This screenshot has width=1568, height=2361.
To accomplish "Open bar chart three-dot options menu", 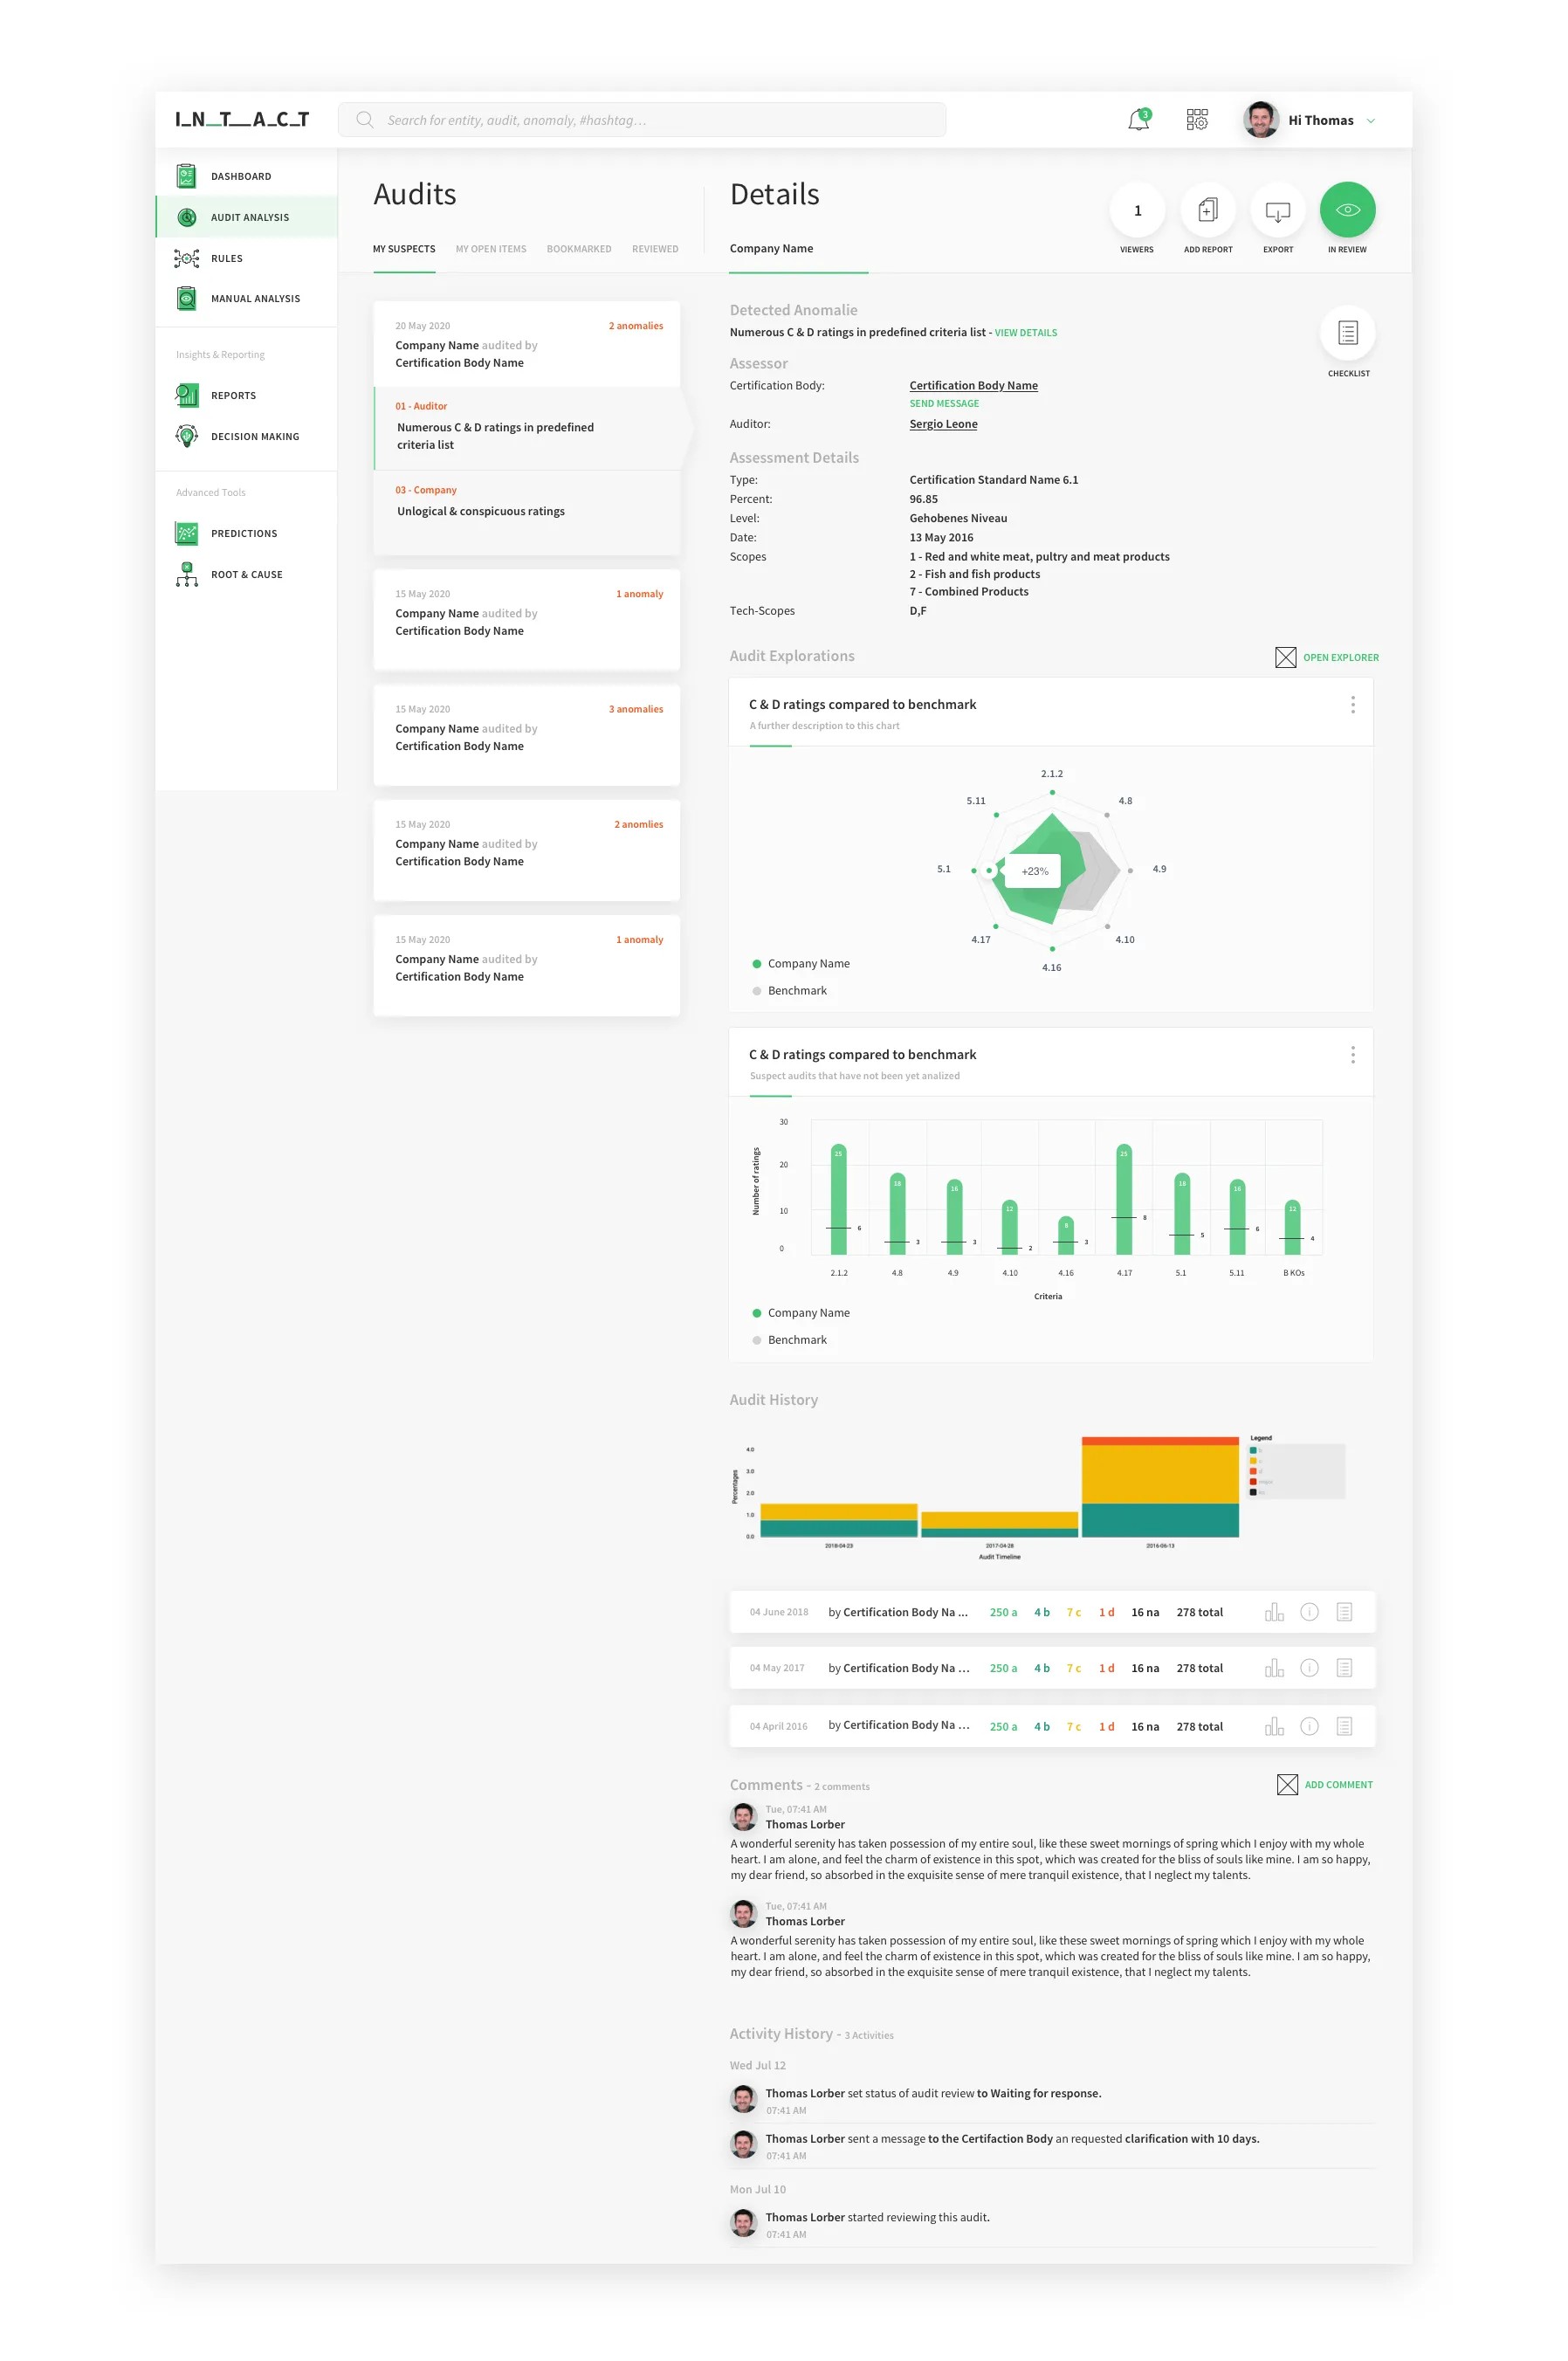I will pyautogui.click(x=1352, y=1055).
